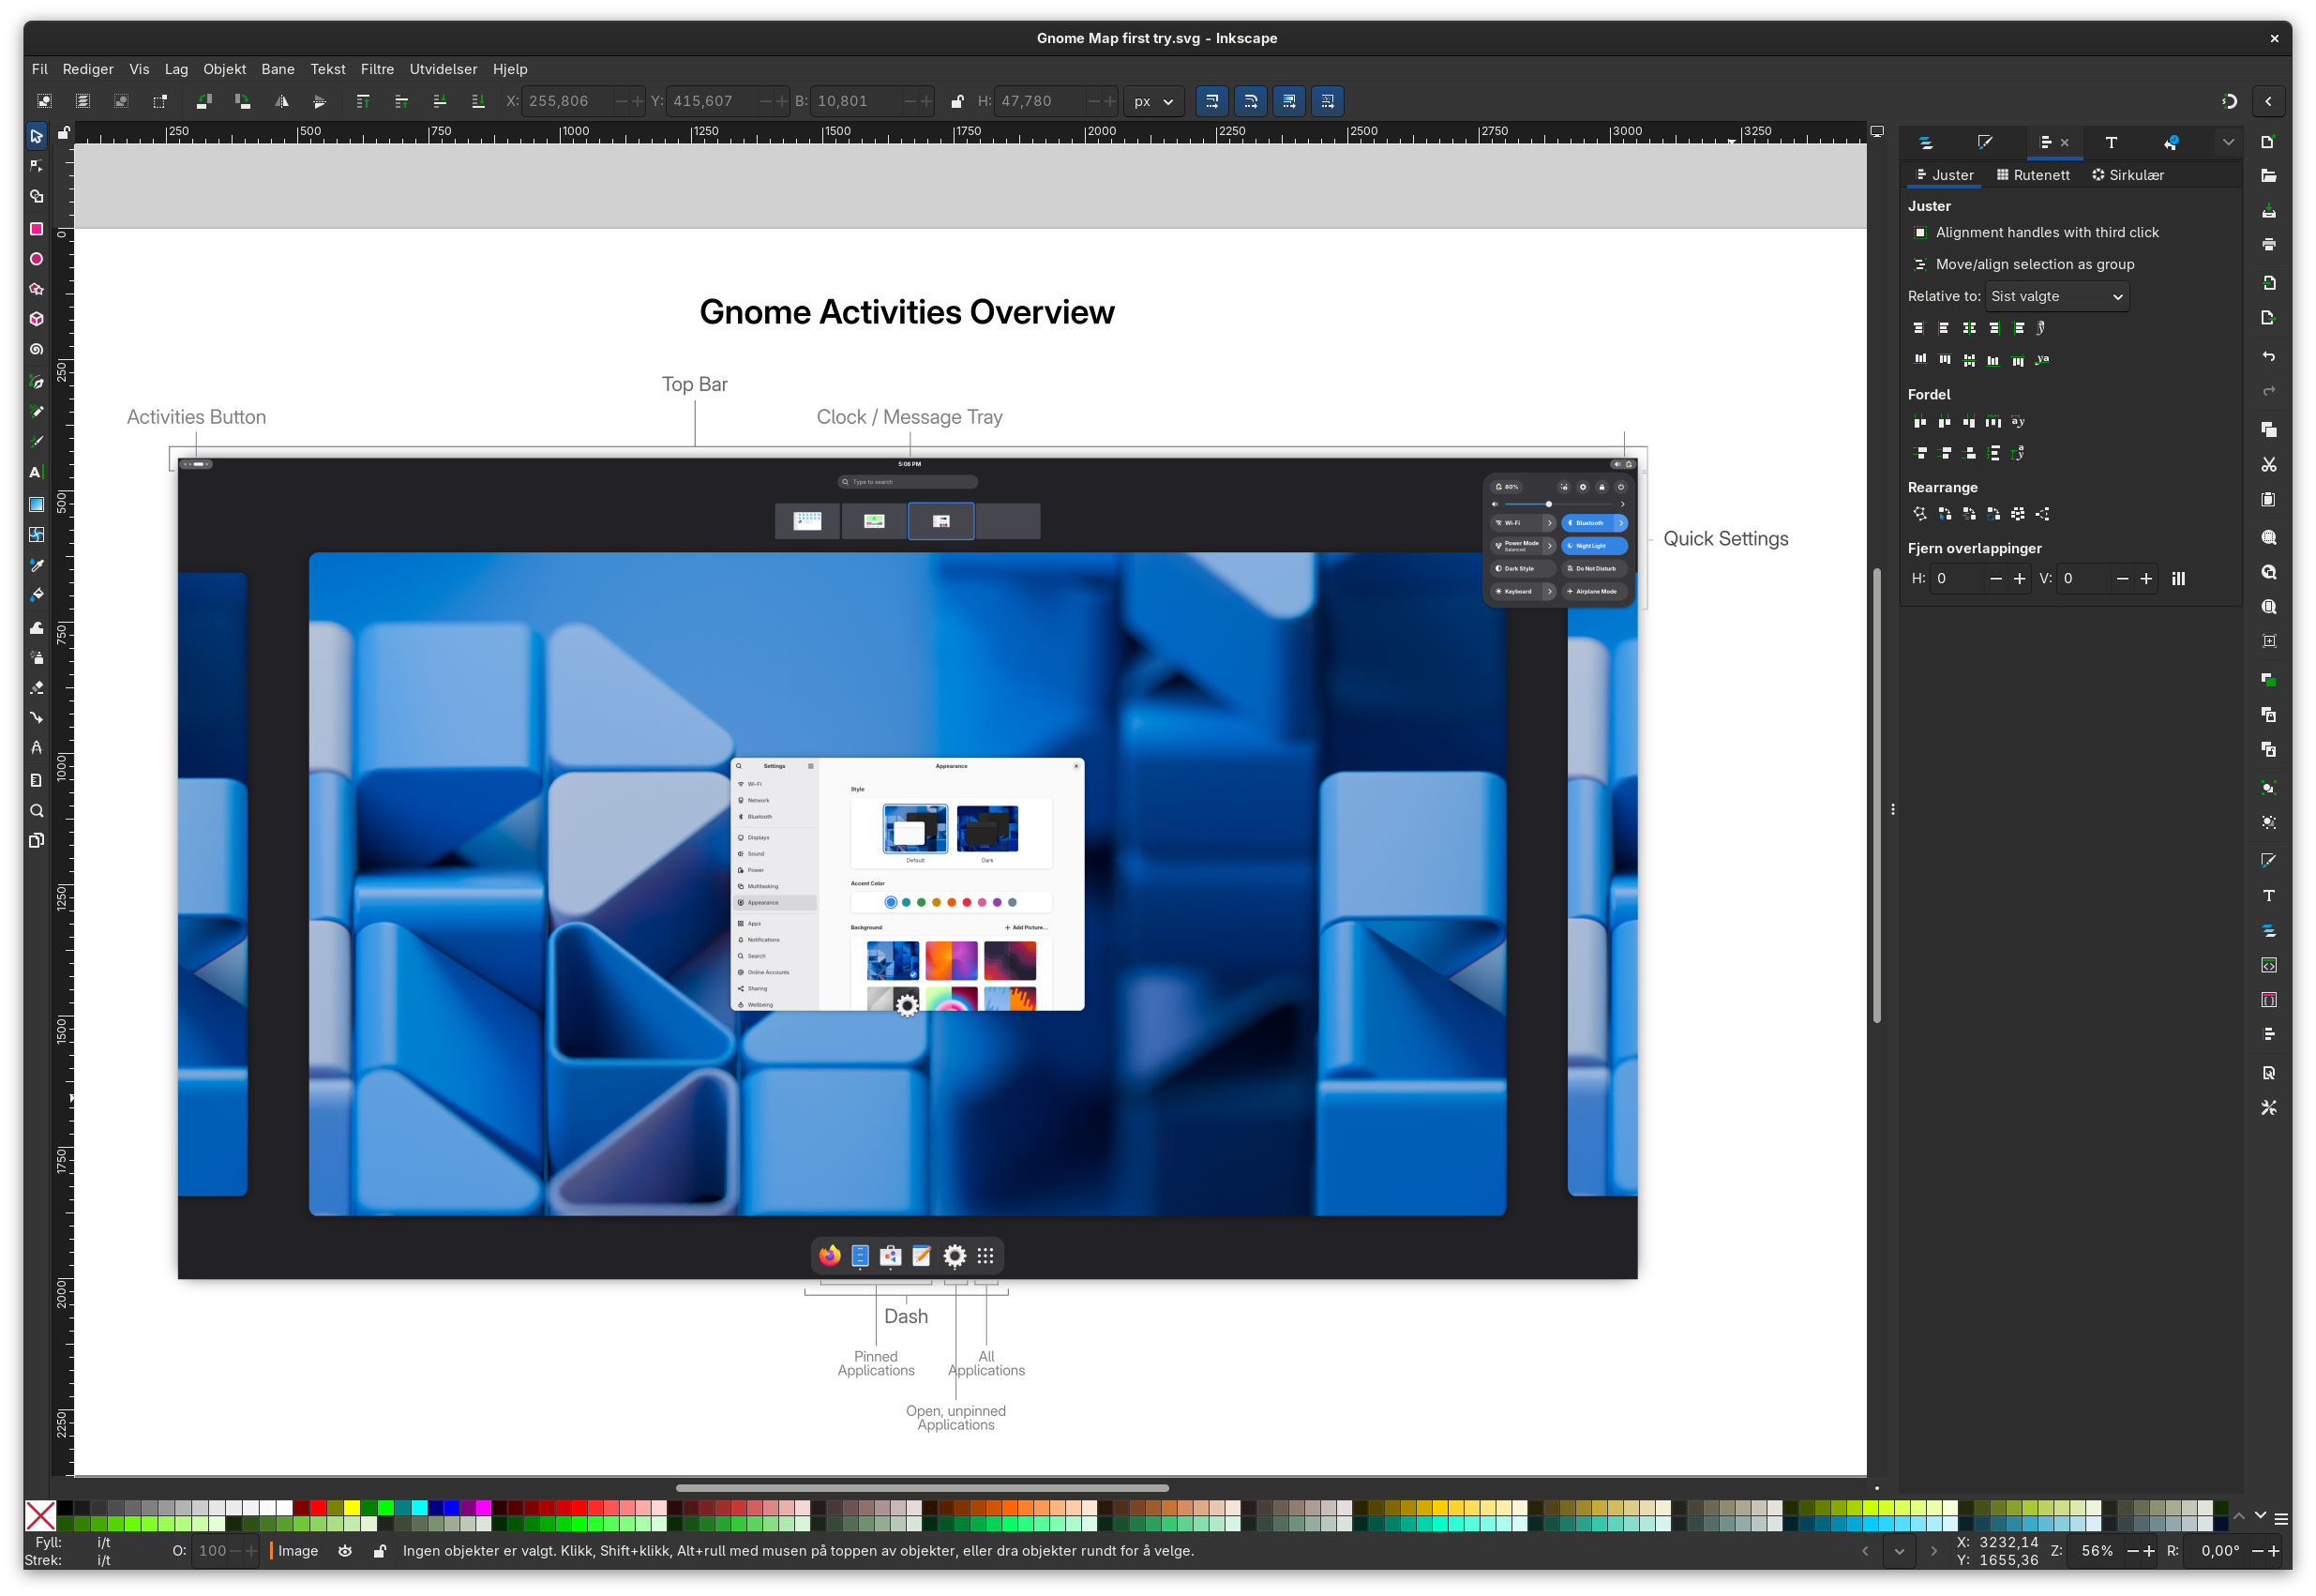The width and height of the screenshot is (2316, 1596).
Task: Select the Zoom tool magnifier
Action: (36, 810)
